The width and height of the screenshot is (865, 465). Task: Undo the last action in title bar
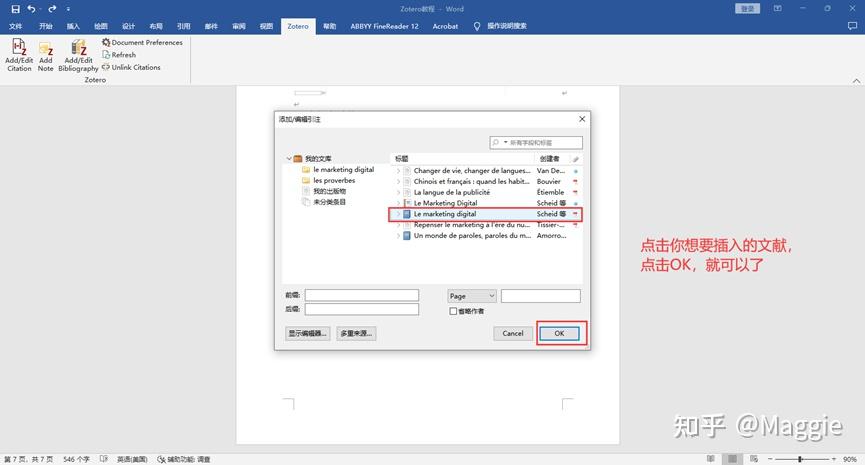[31, 9]
